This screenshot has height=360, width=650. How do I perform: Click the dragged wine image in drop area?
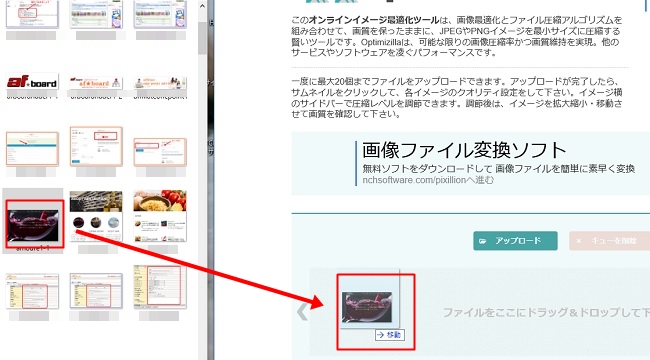[x=367, y=307]
